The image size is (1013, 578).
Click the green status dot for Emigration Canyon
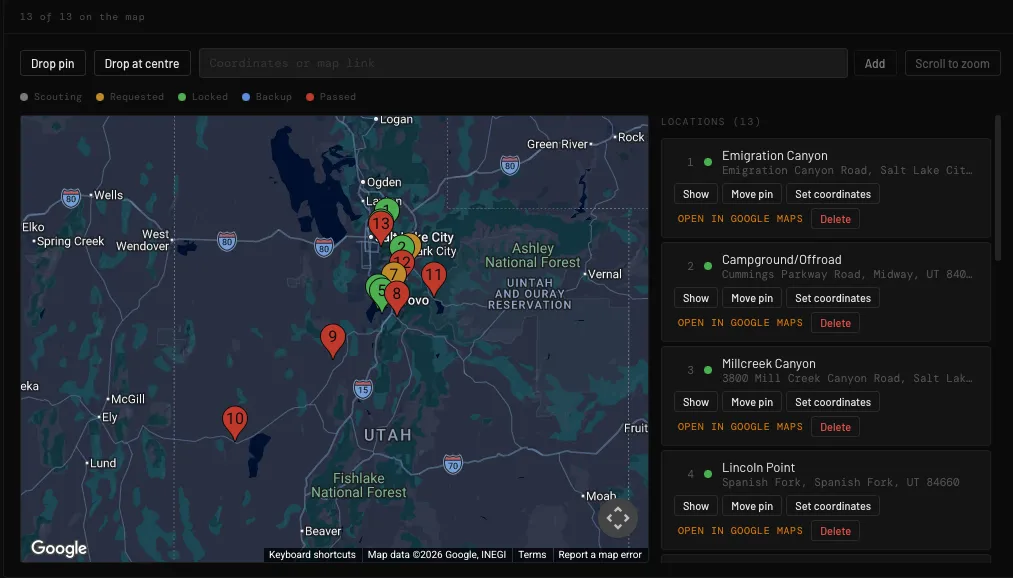708,162
